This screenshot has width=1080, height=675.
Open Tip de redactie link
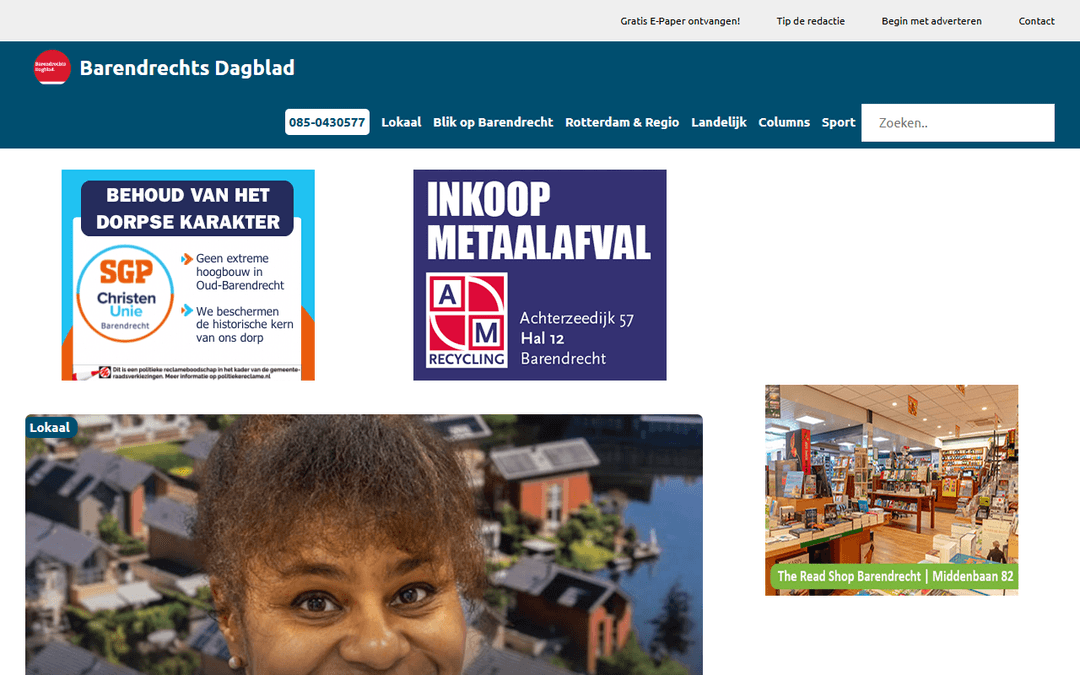811,21
